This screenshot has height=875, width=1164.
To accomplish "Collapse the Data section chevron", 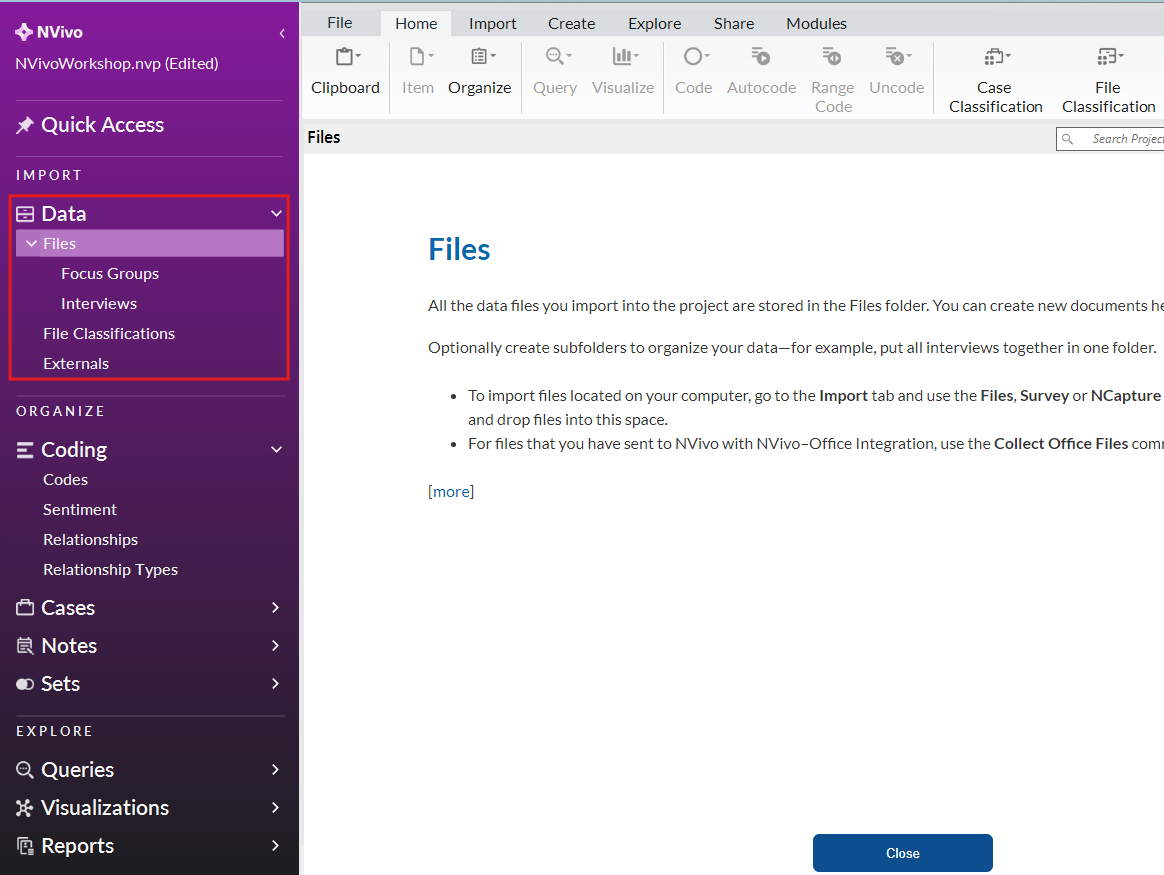I will pos(276,214).
